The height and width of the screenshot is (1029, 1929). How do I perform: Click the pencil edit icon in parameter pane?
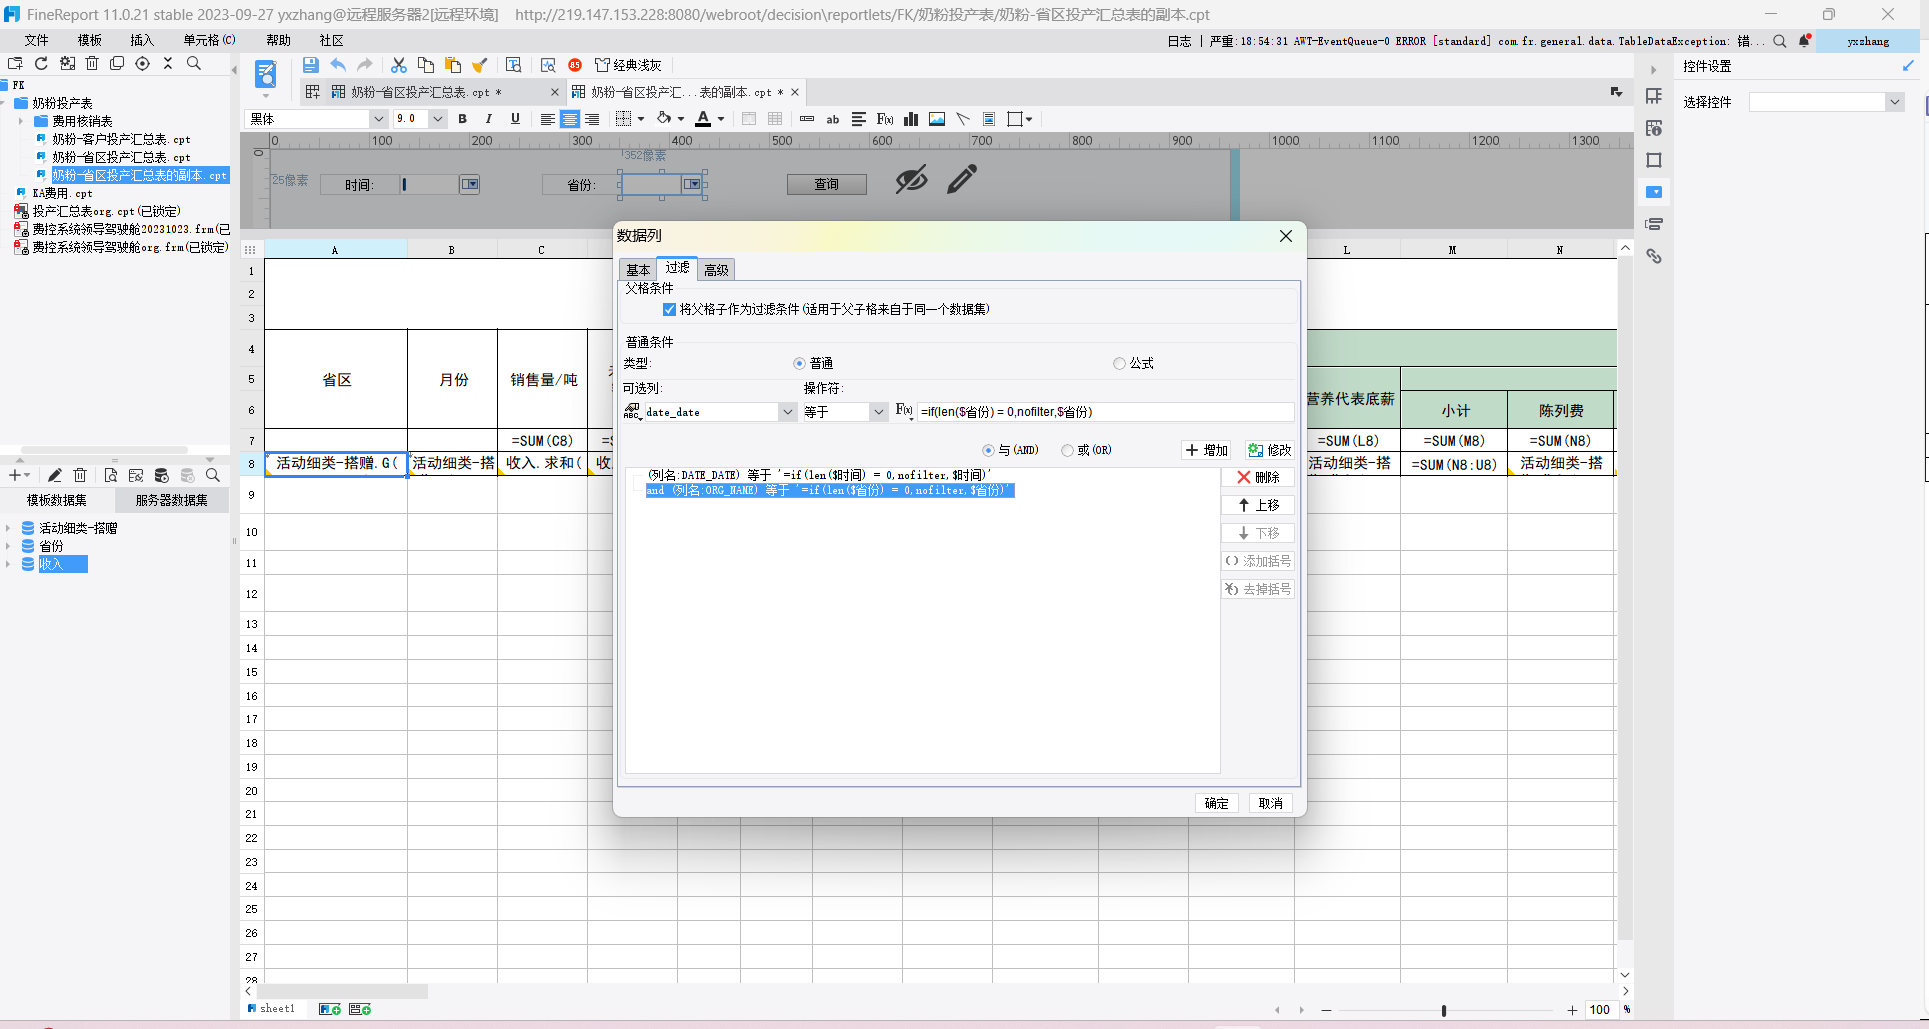pos(962,180)
